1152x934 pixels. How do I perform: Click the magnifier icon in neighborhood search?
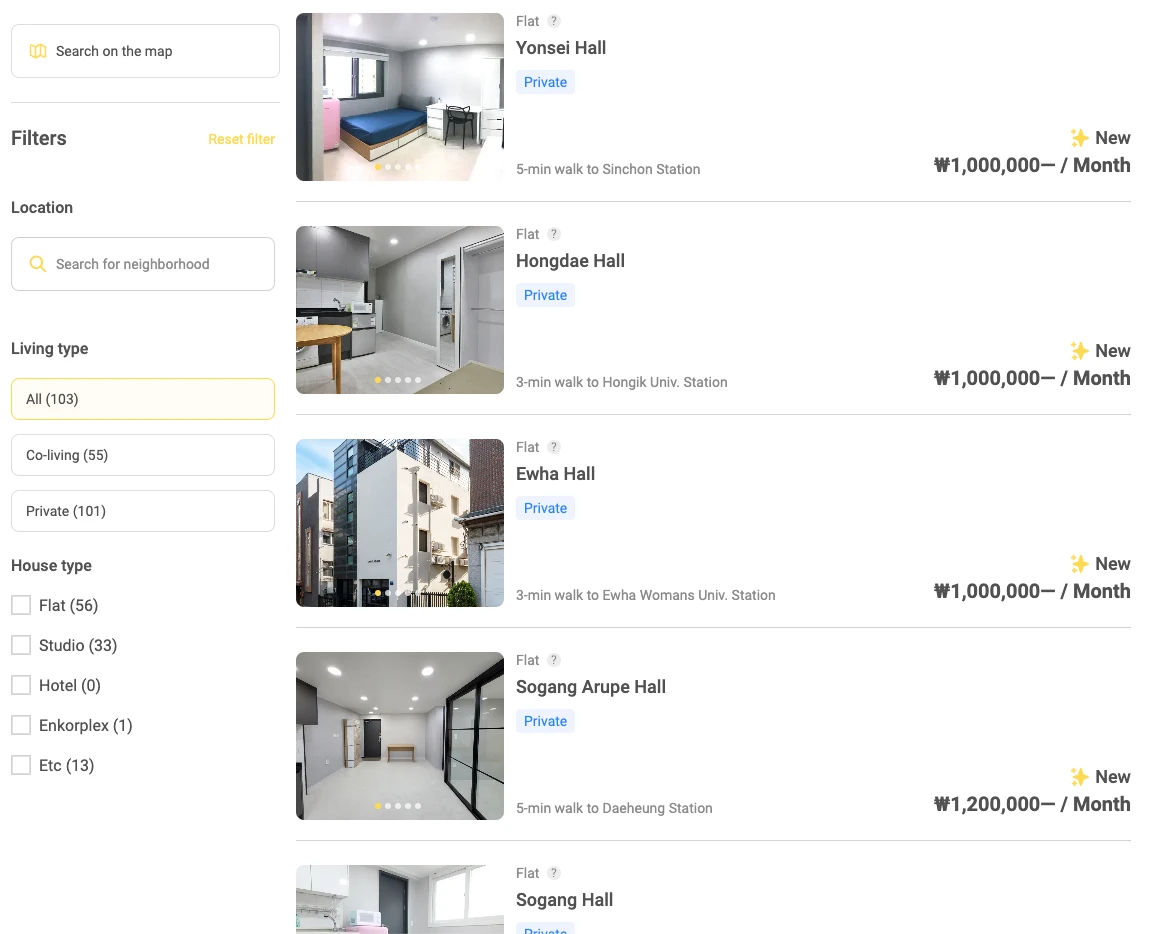tap(37, 264)
